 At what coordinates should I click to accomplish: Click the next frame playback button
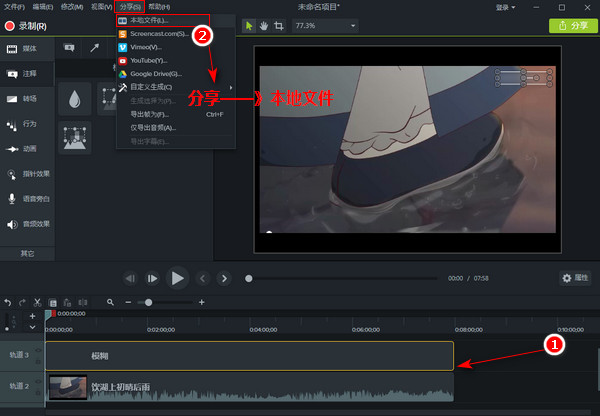(152, 278)
